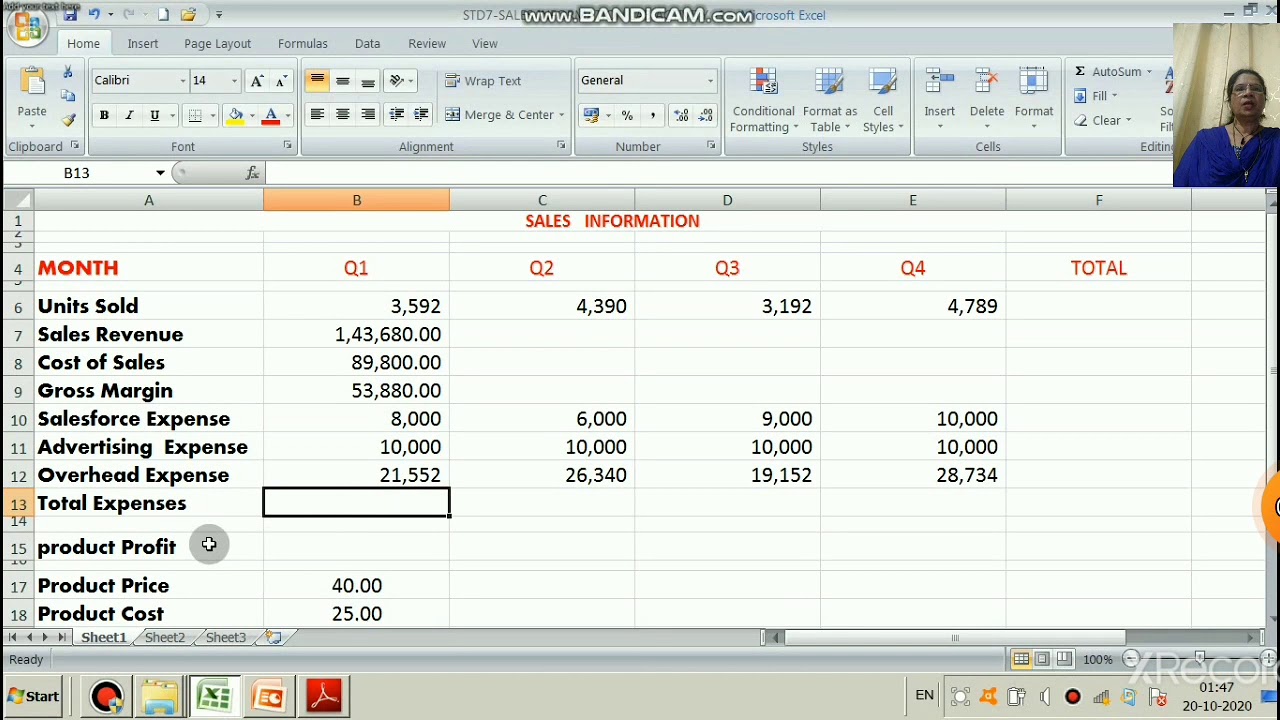Click the Decrease Font Size icon
This screenshot has height=720, width=1280.
(x=281, y=81)
